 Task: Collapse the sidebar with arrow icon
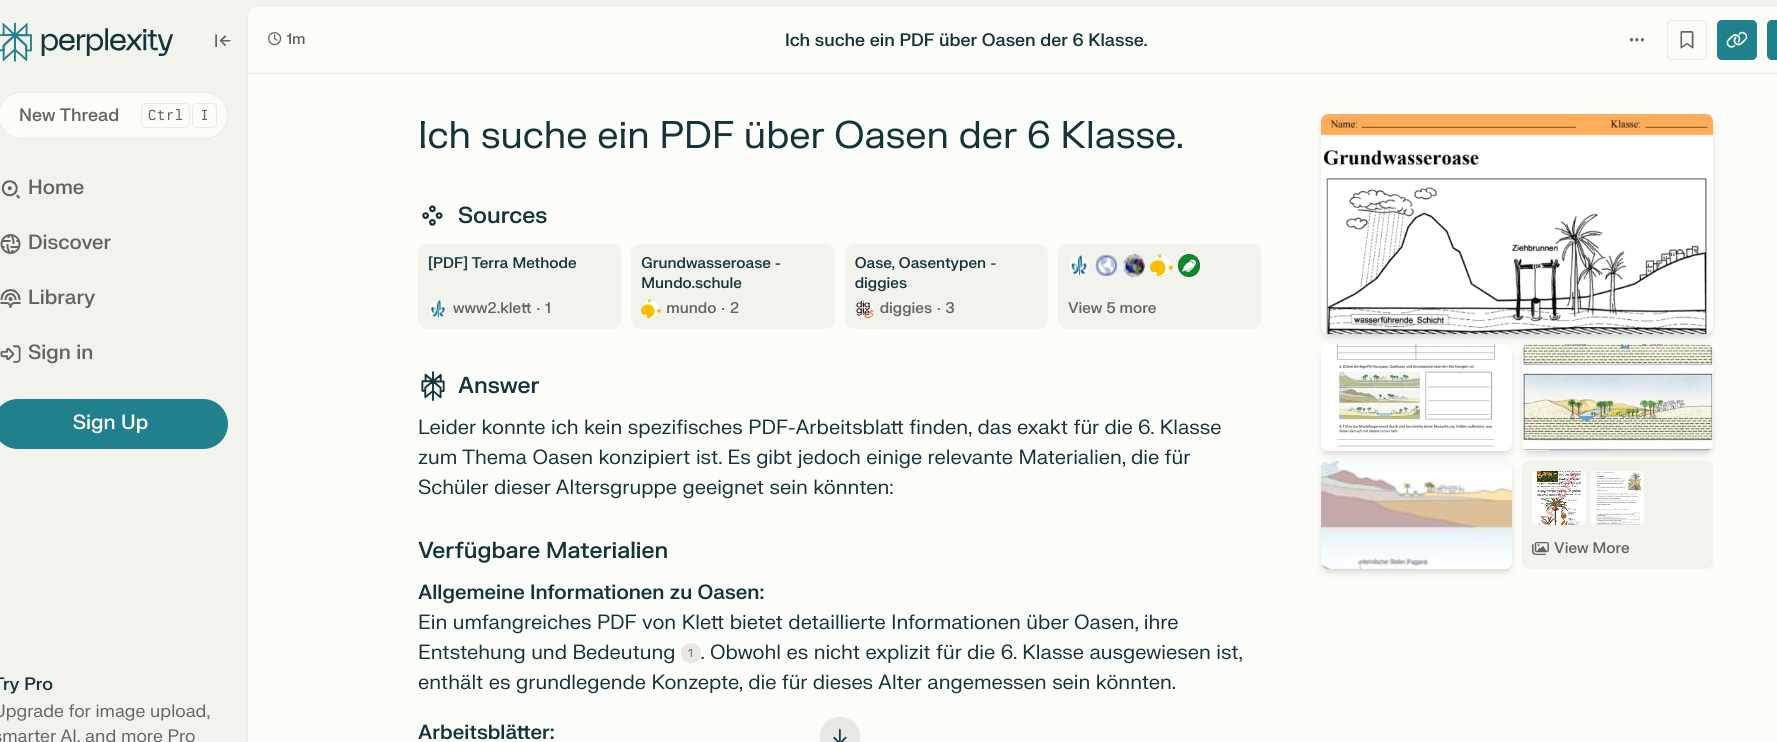222,41
